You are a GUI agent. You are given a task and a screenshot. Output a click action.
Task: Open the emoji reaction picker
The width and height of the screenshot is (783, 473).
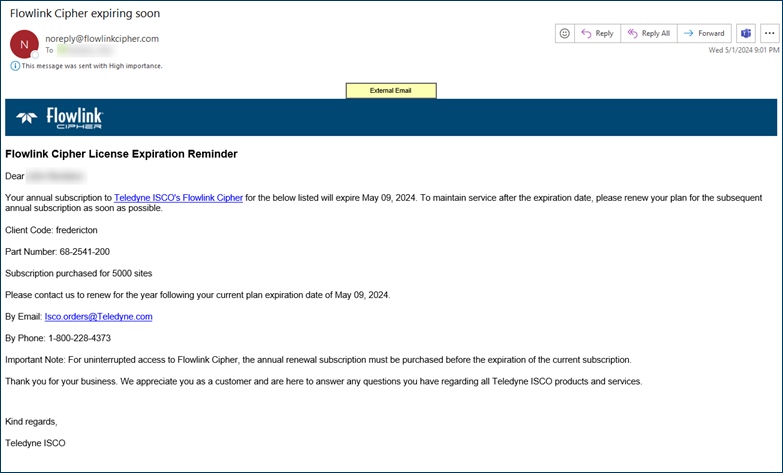[565, 33]
